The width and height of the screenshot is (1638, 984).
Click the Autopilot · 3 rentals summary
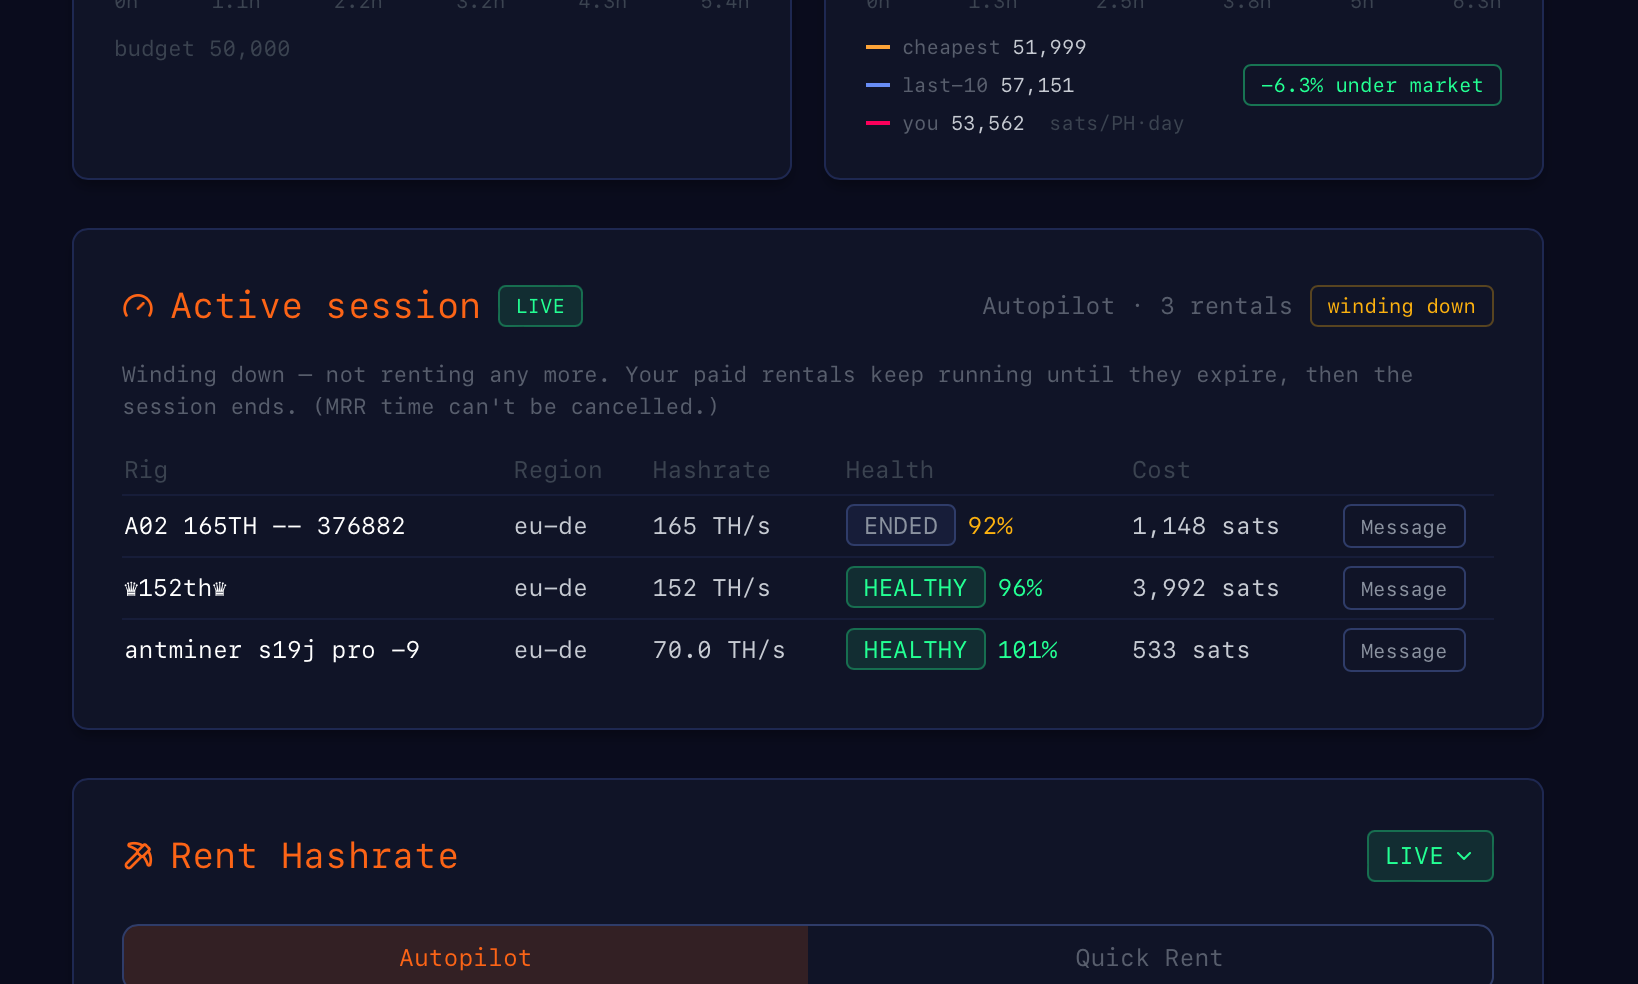click(1137, 306)
